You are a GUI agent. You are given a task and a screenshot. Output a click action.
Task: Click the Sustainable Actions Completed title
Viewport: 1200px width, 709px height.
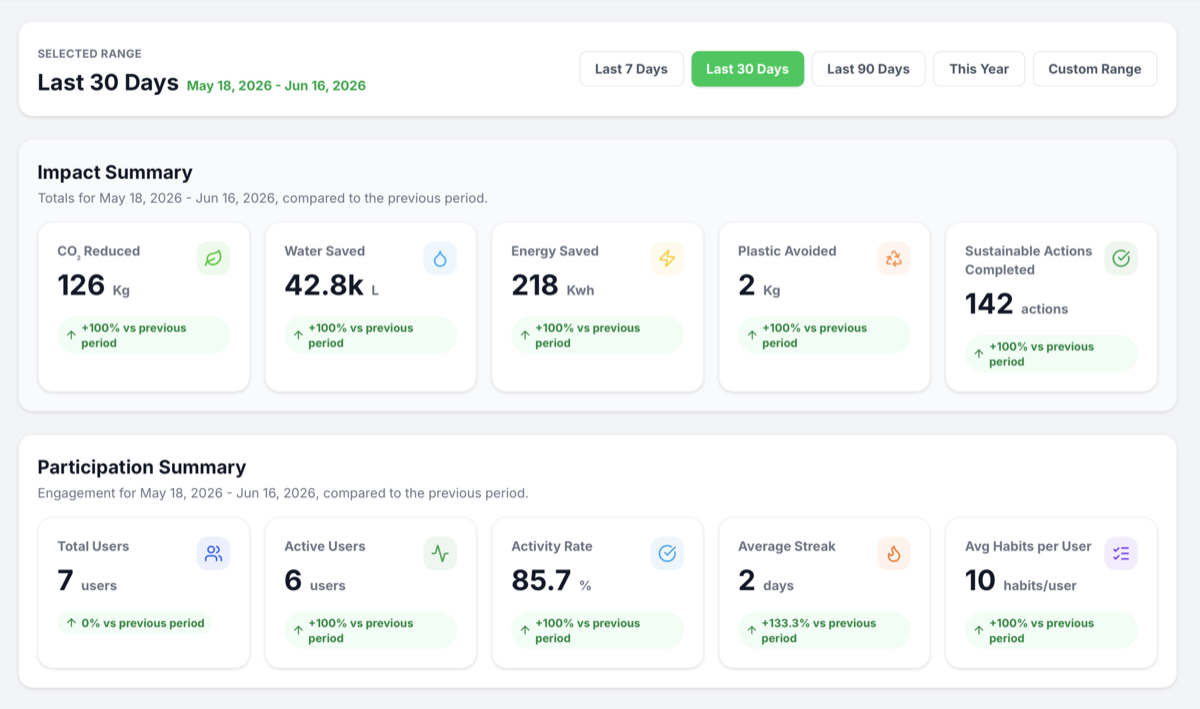pyautogui.click(x=1028, y=260)
